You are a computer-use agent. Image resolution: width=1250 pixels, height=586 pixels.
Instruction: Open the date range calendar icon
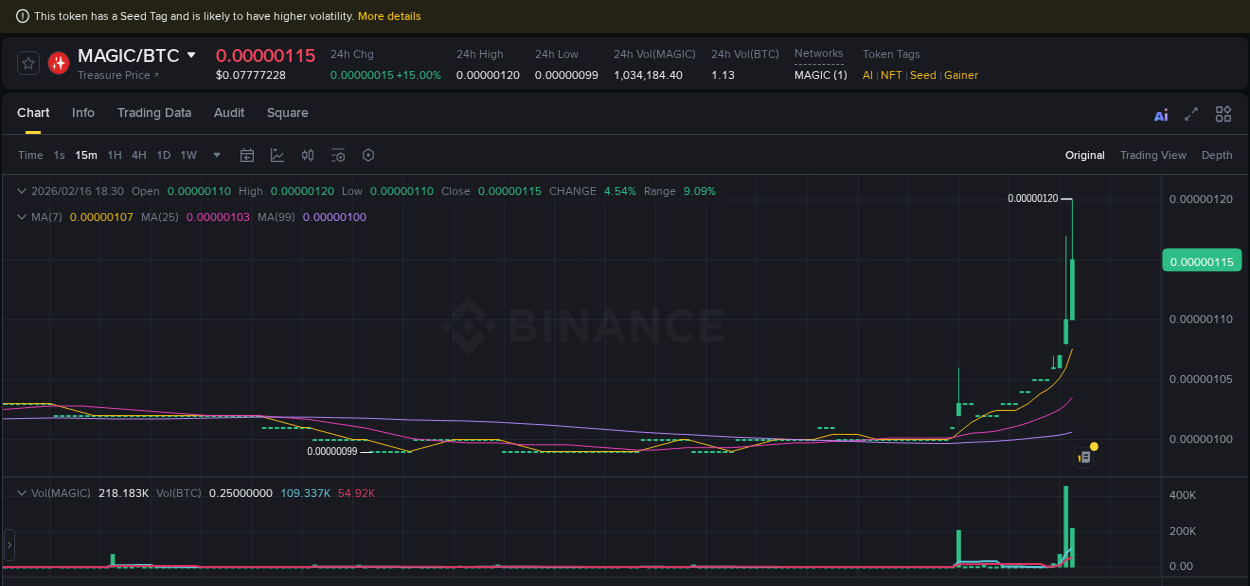[247, 155]
